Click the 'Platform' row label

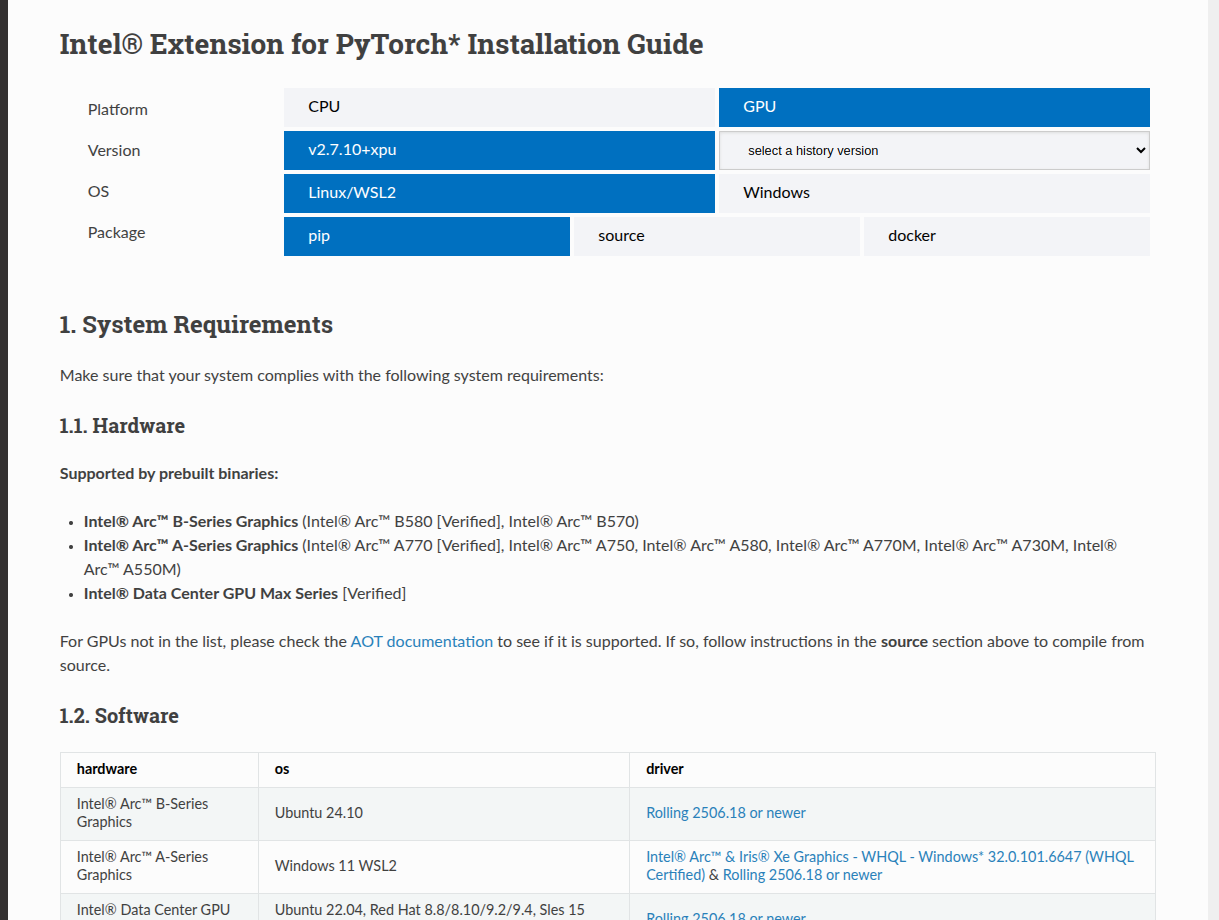[x=117, y=110]
